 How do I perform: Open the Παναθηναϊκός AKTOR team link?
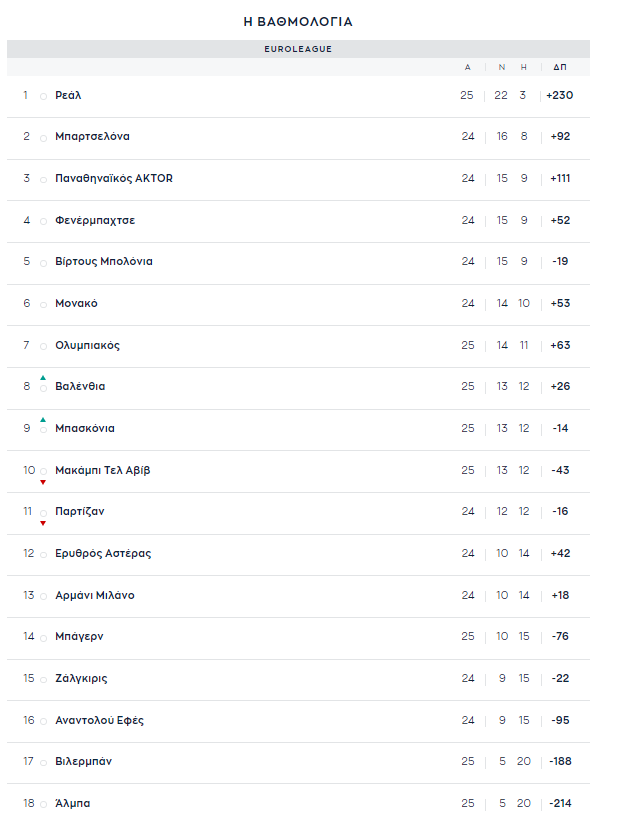click(114, 178)
